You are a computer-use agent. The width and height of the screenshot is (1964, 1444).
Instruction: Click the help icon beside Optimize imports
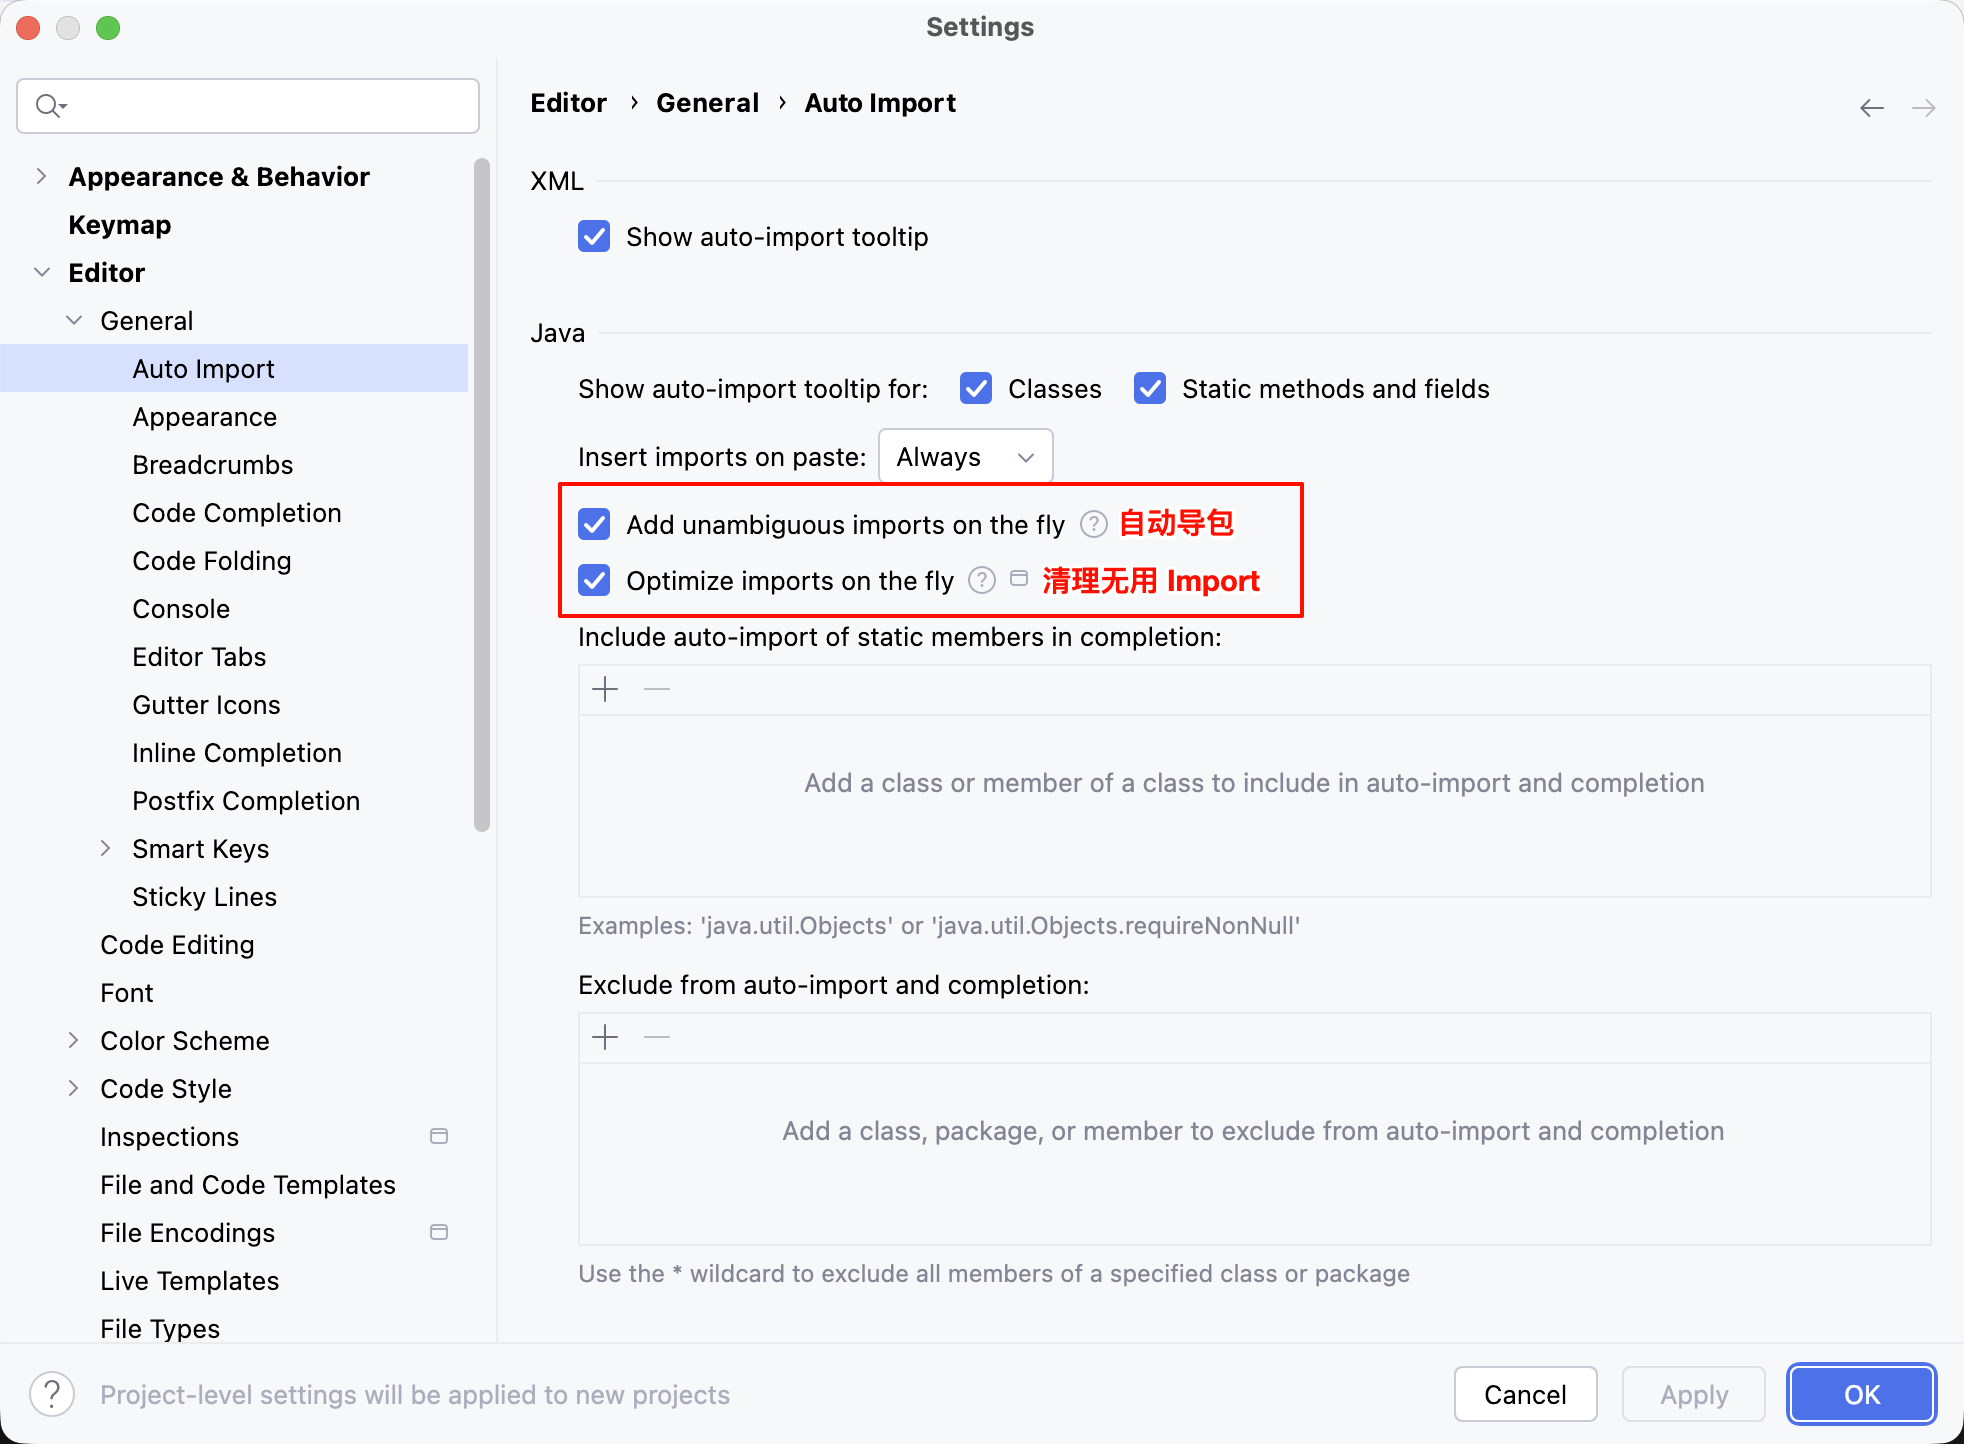click(x=982, y=580)
